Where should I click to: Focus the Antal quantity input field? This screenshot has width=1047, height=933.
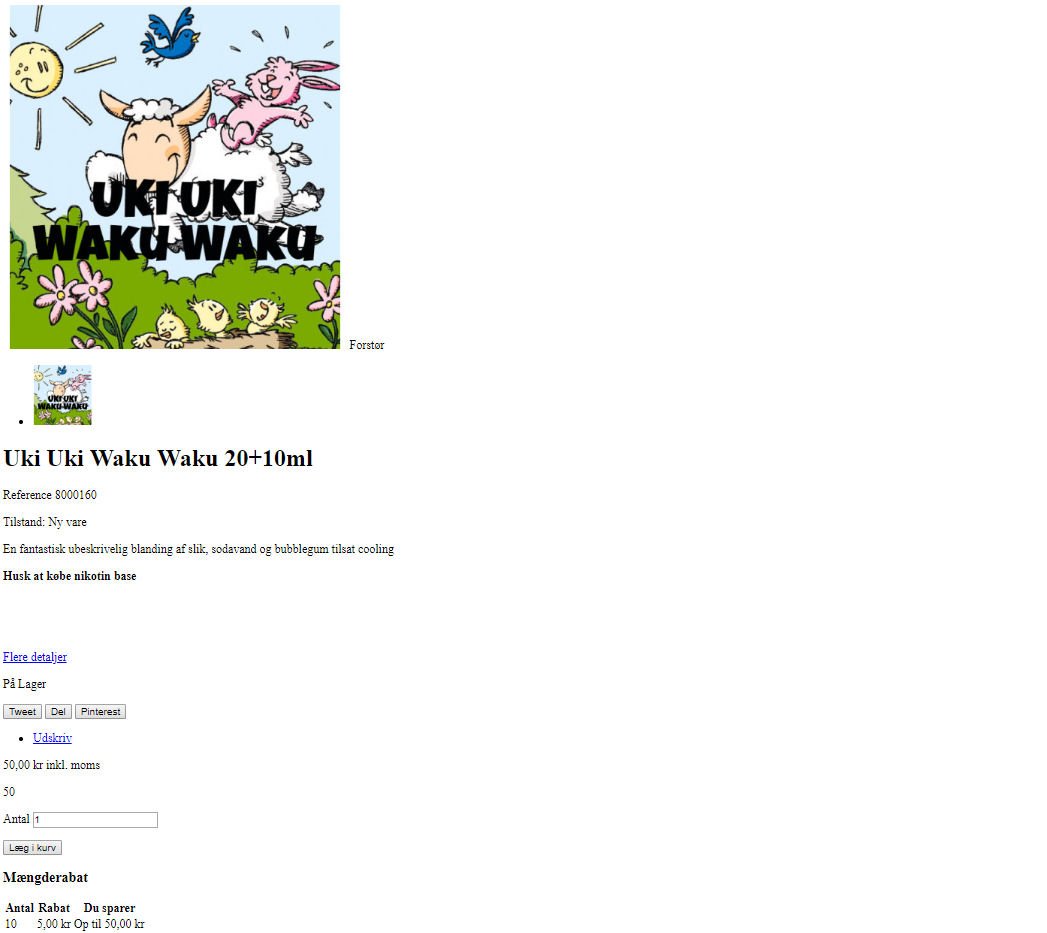coord(95,820)
